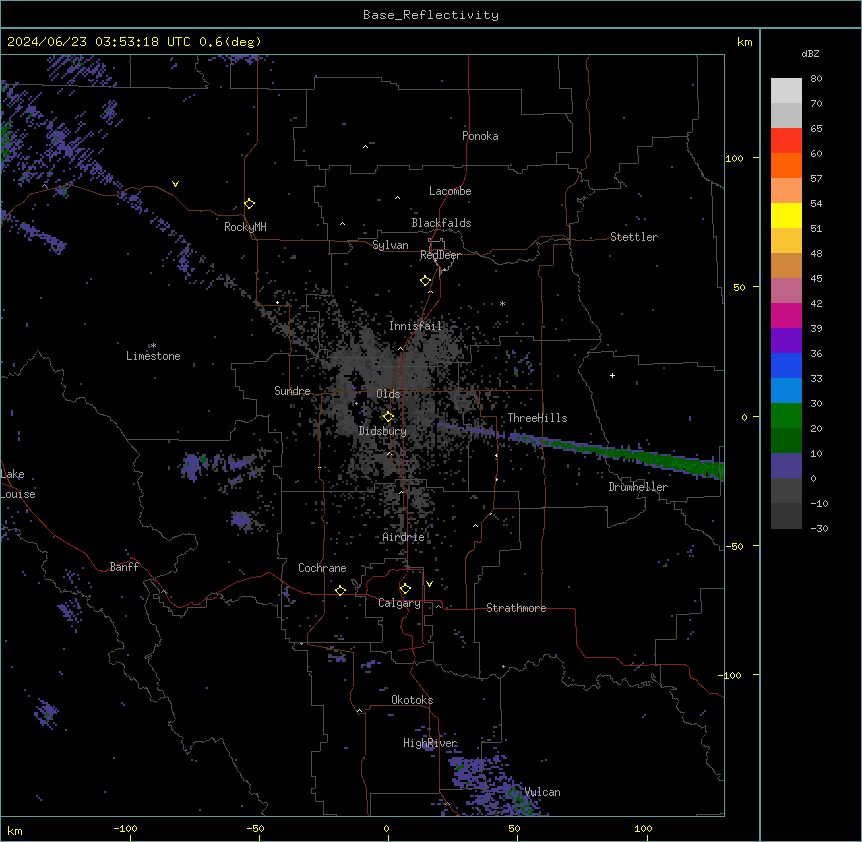Click the white plus marker northwest of Drumheller
Image resolution: width=862 pixels, height=842 pixels.
[612, 375]
